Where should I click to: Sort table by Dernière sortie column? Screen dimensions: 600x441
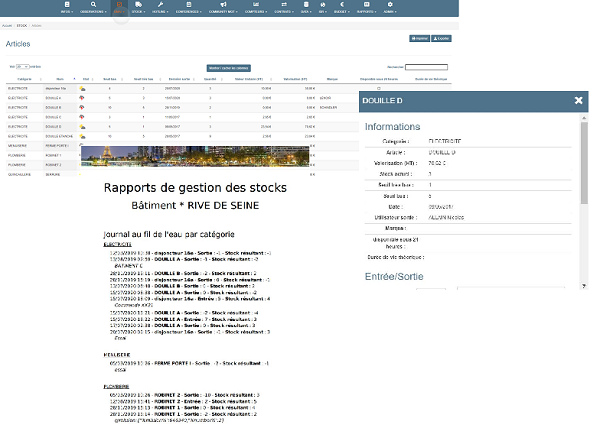[x=179, y=79]
